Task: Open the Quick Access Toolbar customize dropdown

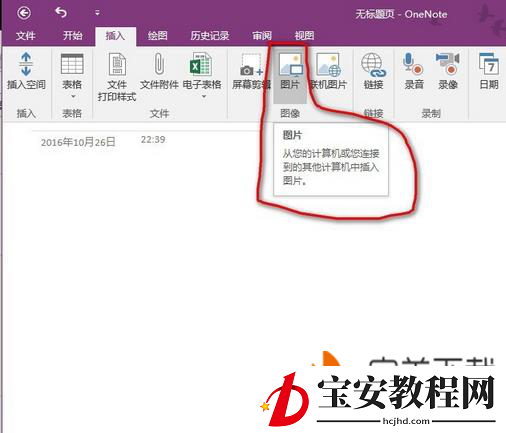Action: 97,13
